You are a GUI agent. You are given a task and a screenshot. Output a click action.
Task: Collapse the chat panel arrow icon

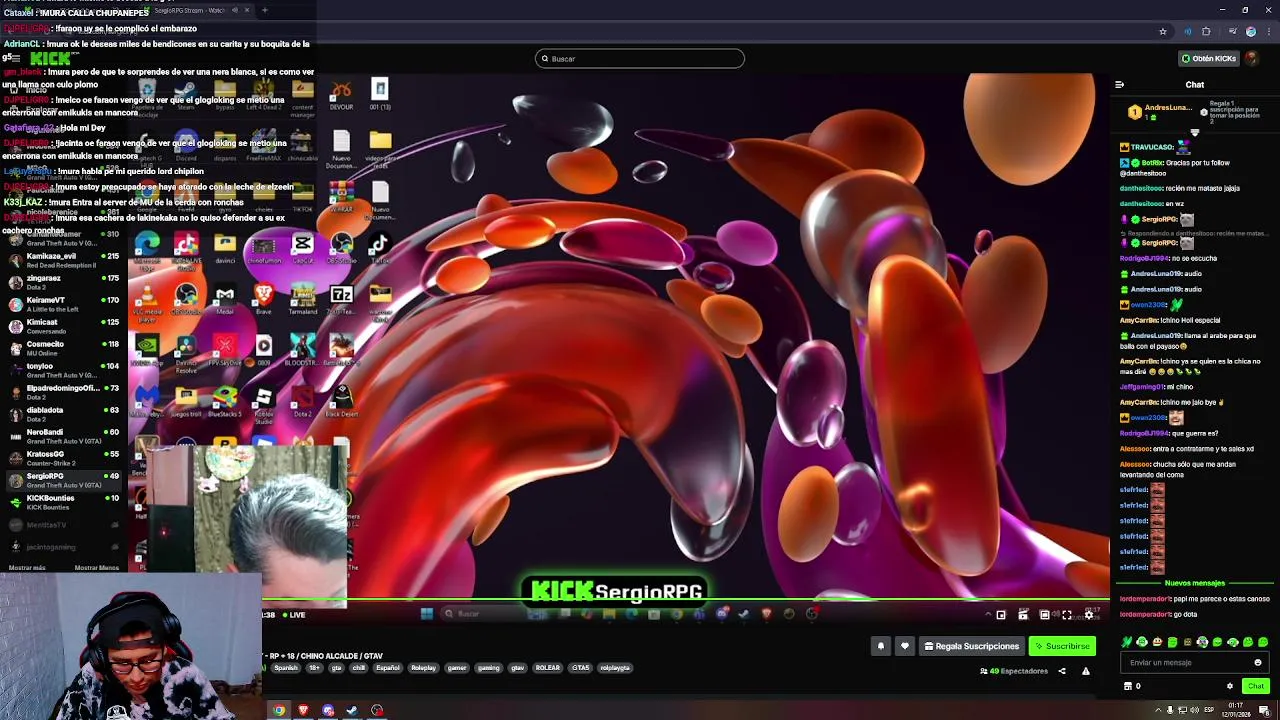(1119, 85)
